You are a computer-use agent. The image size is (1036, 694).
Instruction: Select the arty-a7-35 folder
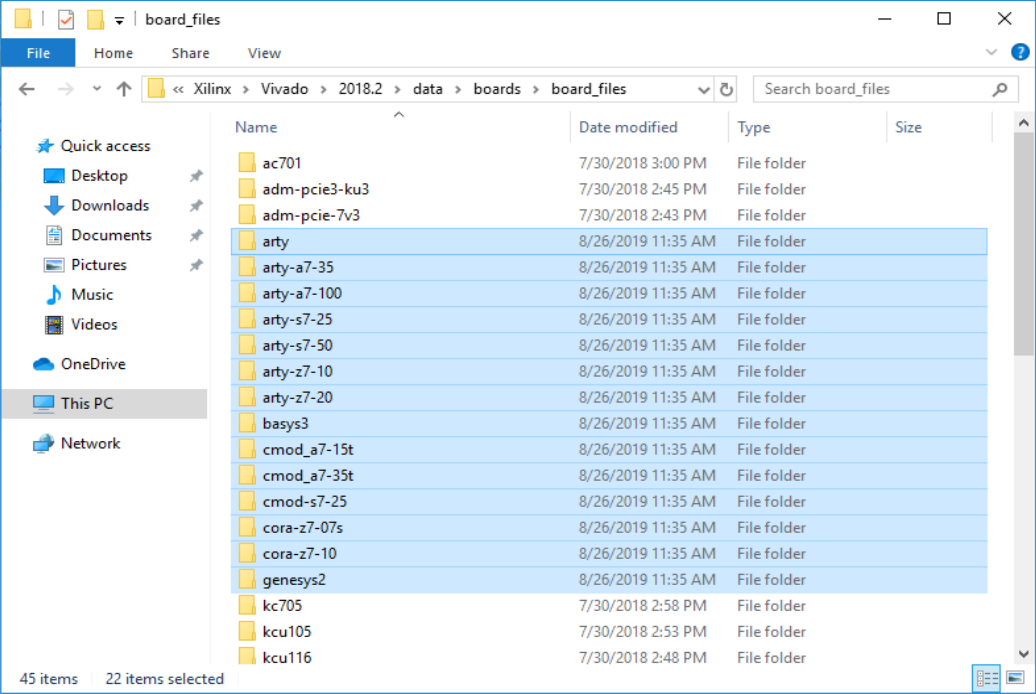pyautogui.click(x=609, y=267)
